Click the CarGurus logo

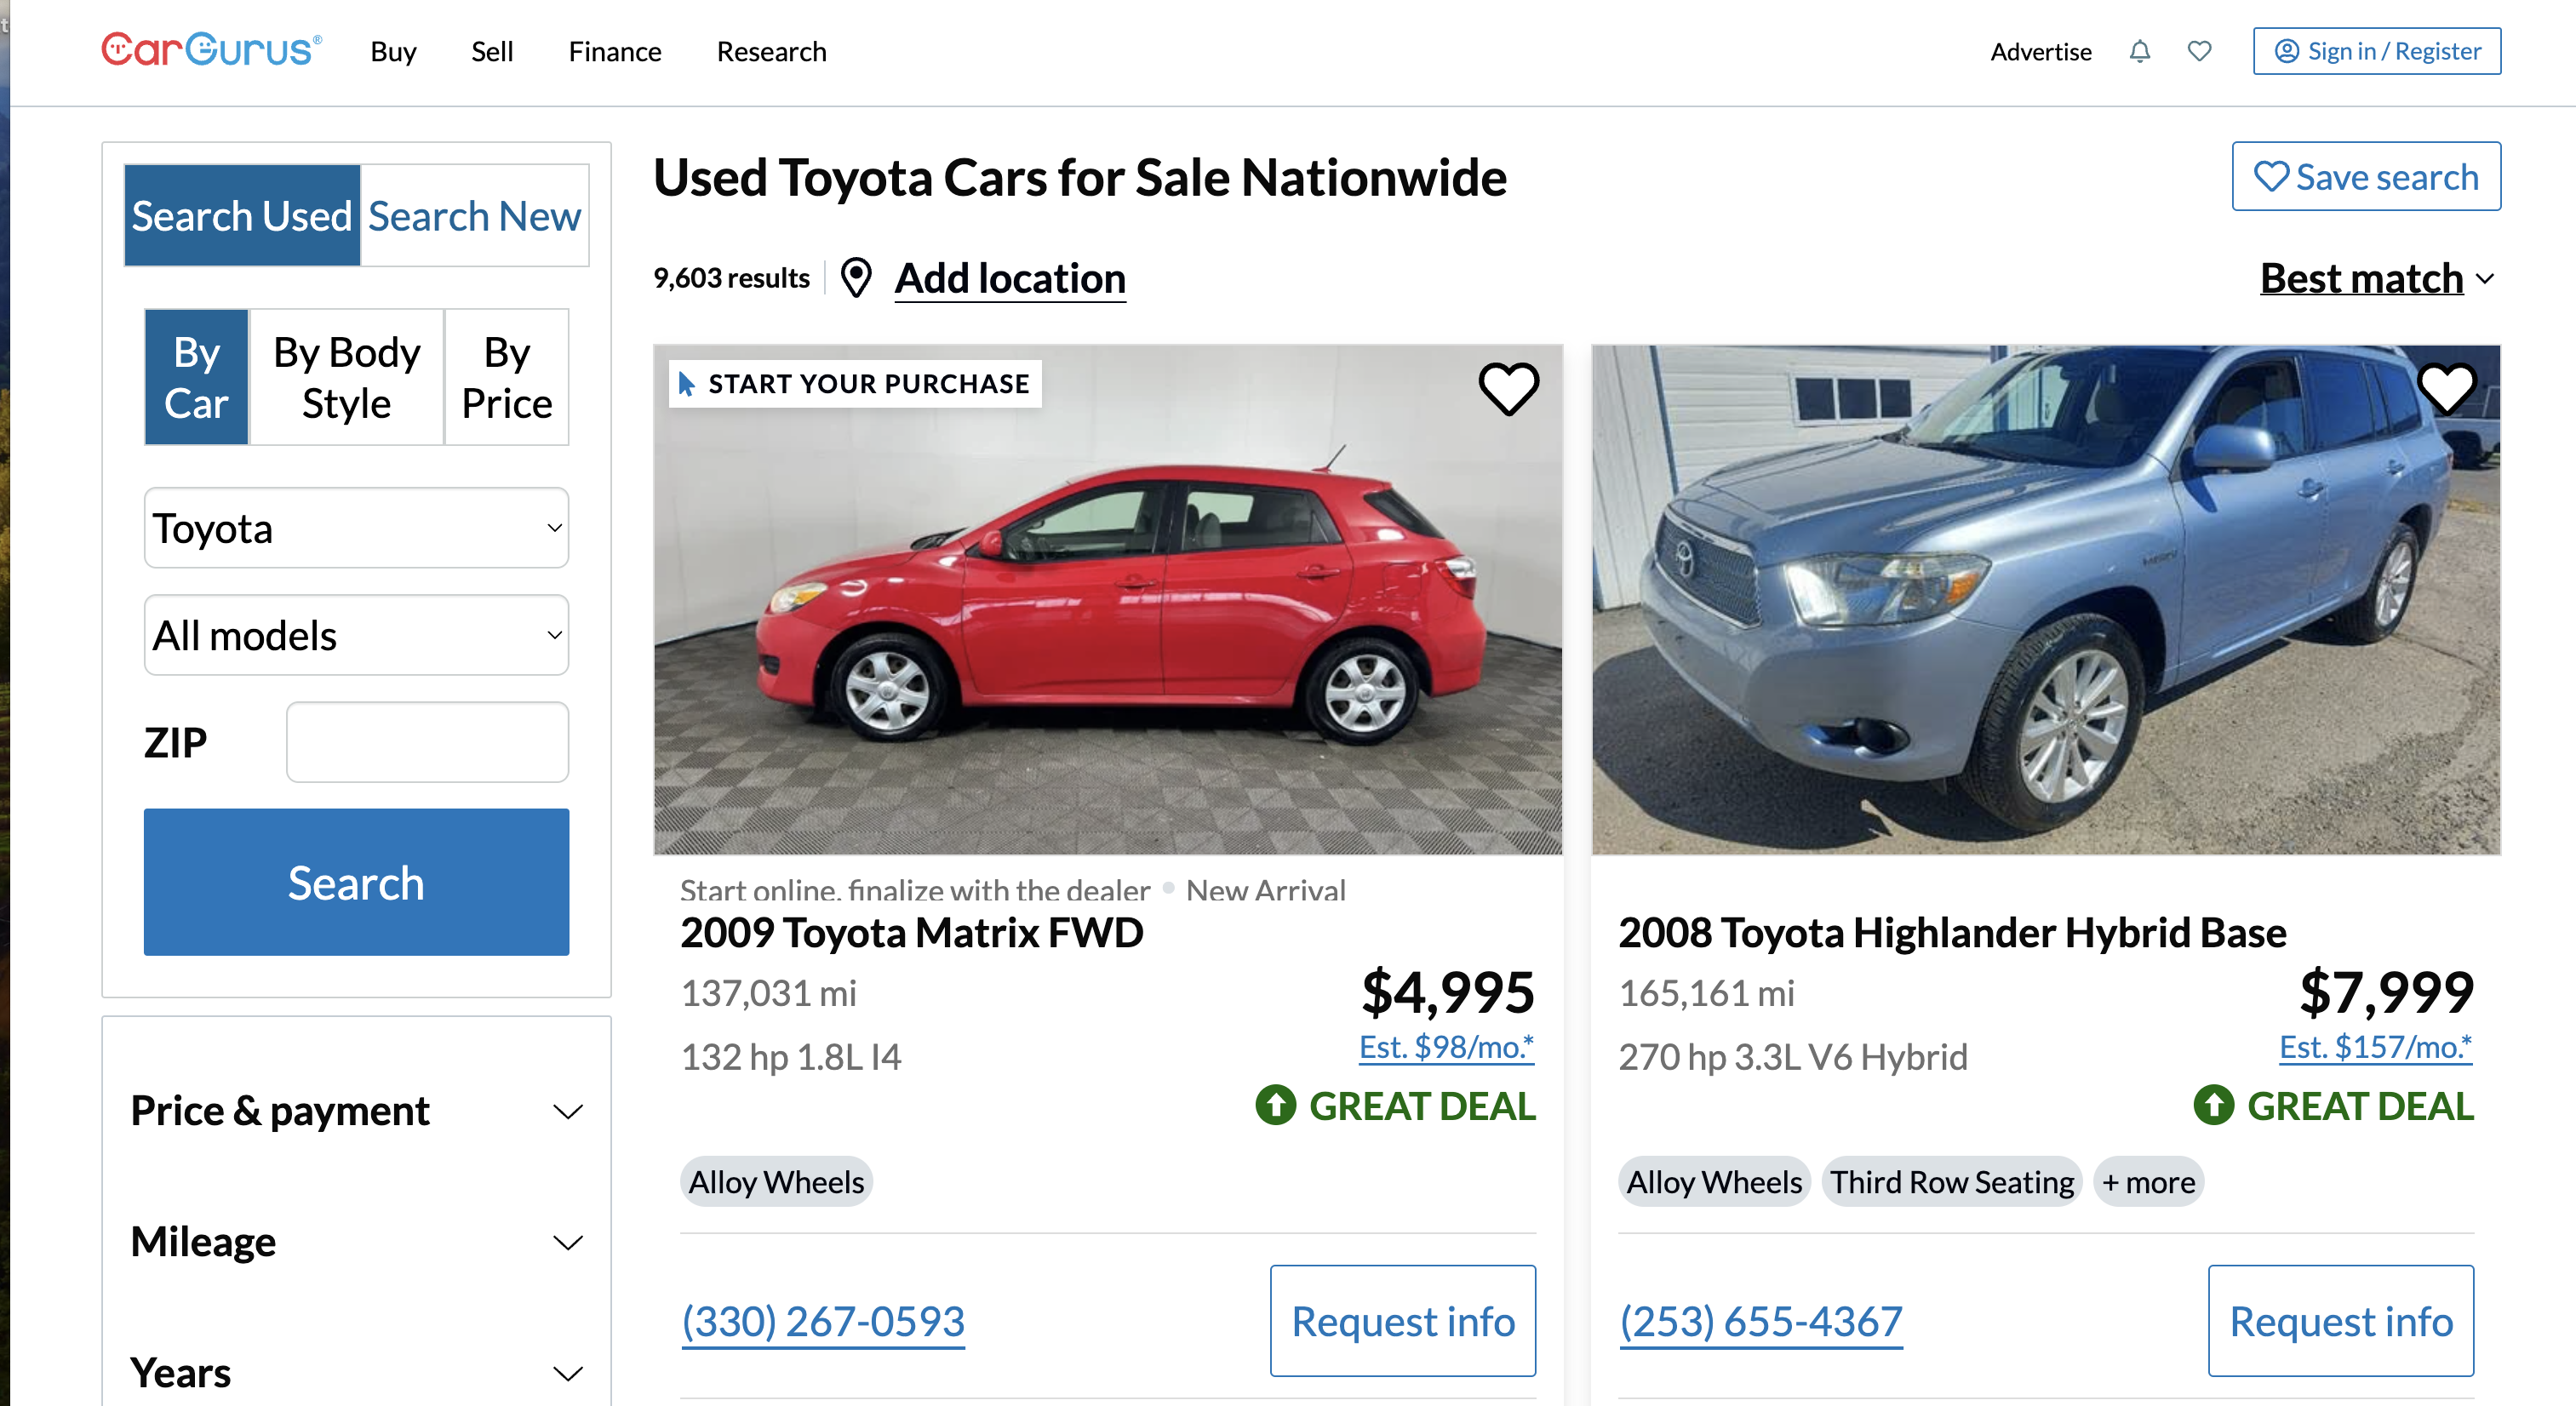211,50
